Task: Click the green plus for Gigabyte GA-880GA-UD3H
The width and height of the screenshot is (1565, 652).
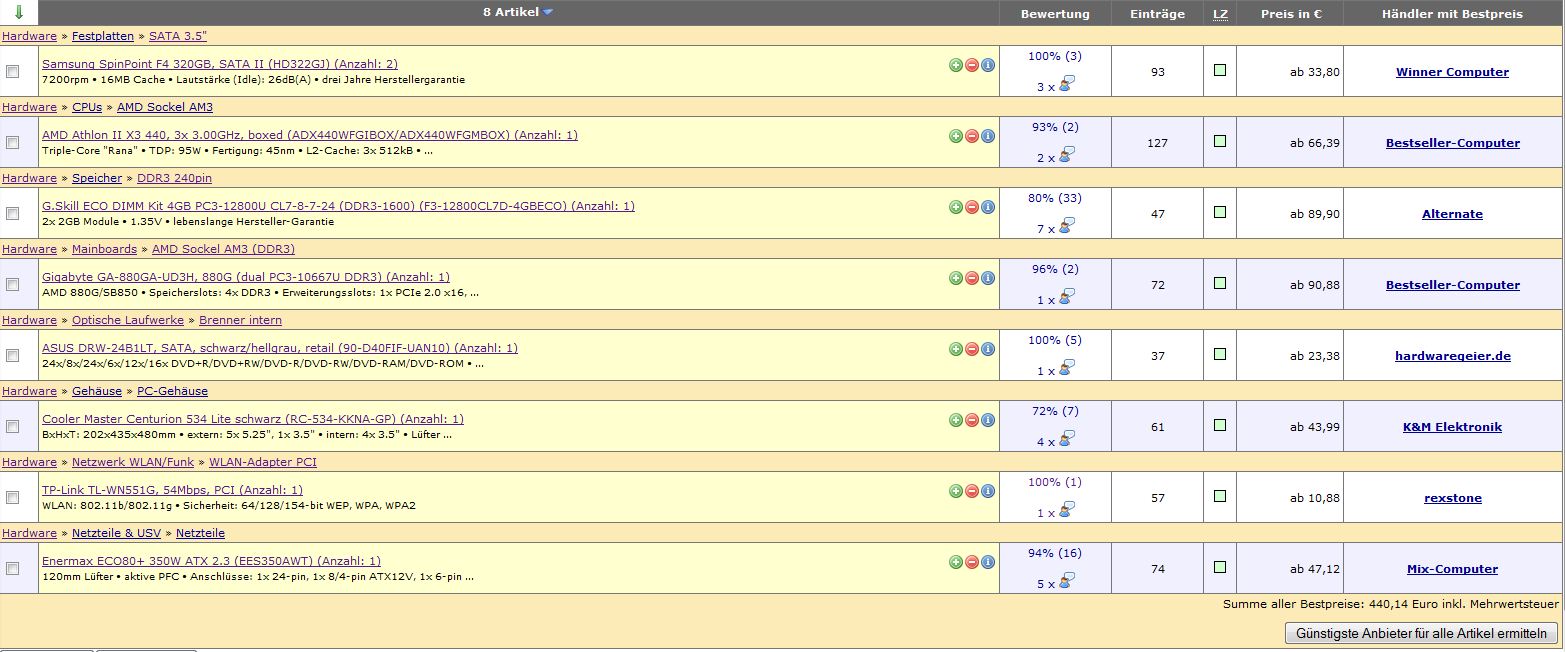Action: click(956, 278)
